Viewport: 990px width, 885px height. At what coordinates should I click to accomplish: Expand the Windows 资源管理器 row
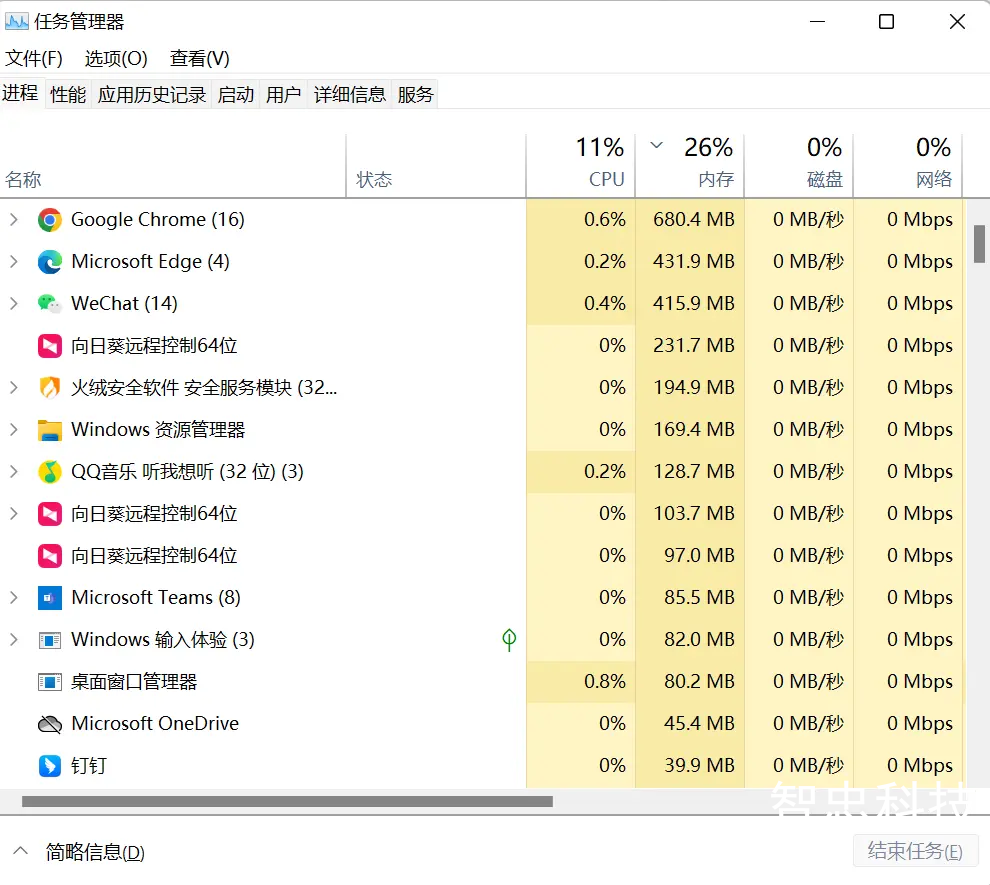pyautogui.click(x=14, y=430)
